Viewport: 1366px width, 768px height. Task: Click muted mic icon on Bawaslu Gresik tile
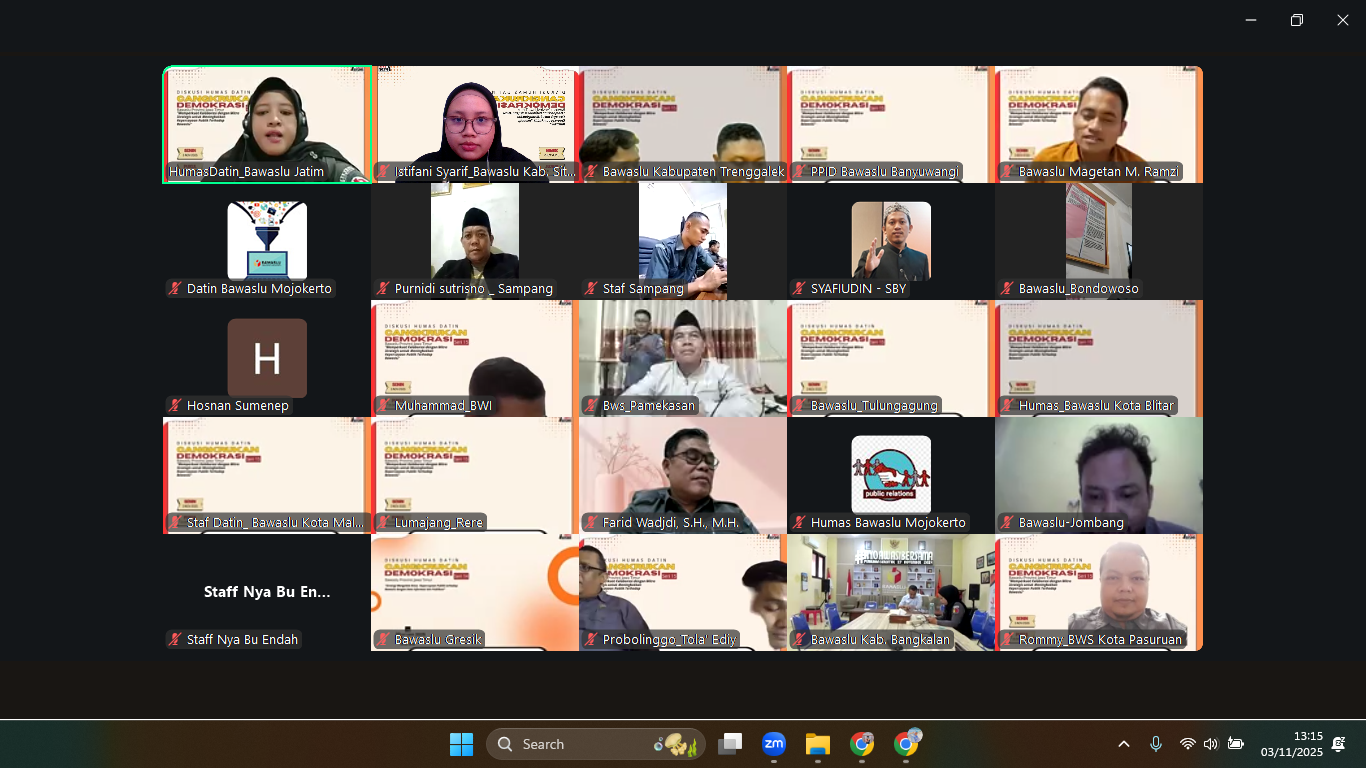pyautogui.click(x=383, y=640)
